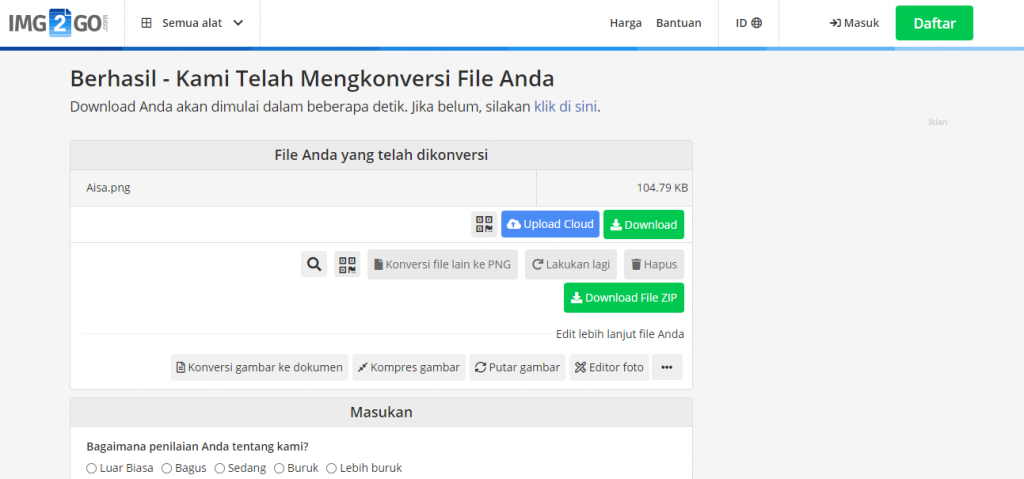This screenshot has width=1024, height=479.
Task: Select the Luar Biasa rating option
Action: tap(92, 468)
